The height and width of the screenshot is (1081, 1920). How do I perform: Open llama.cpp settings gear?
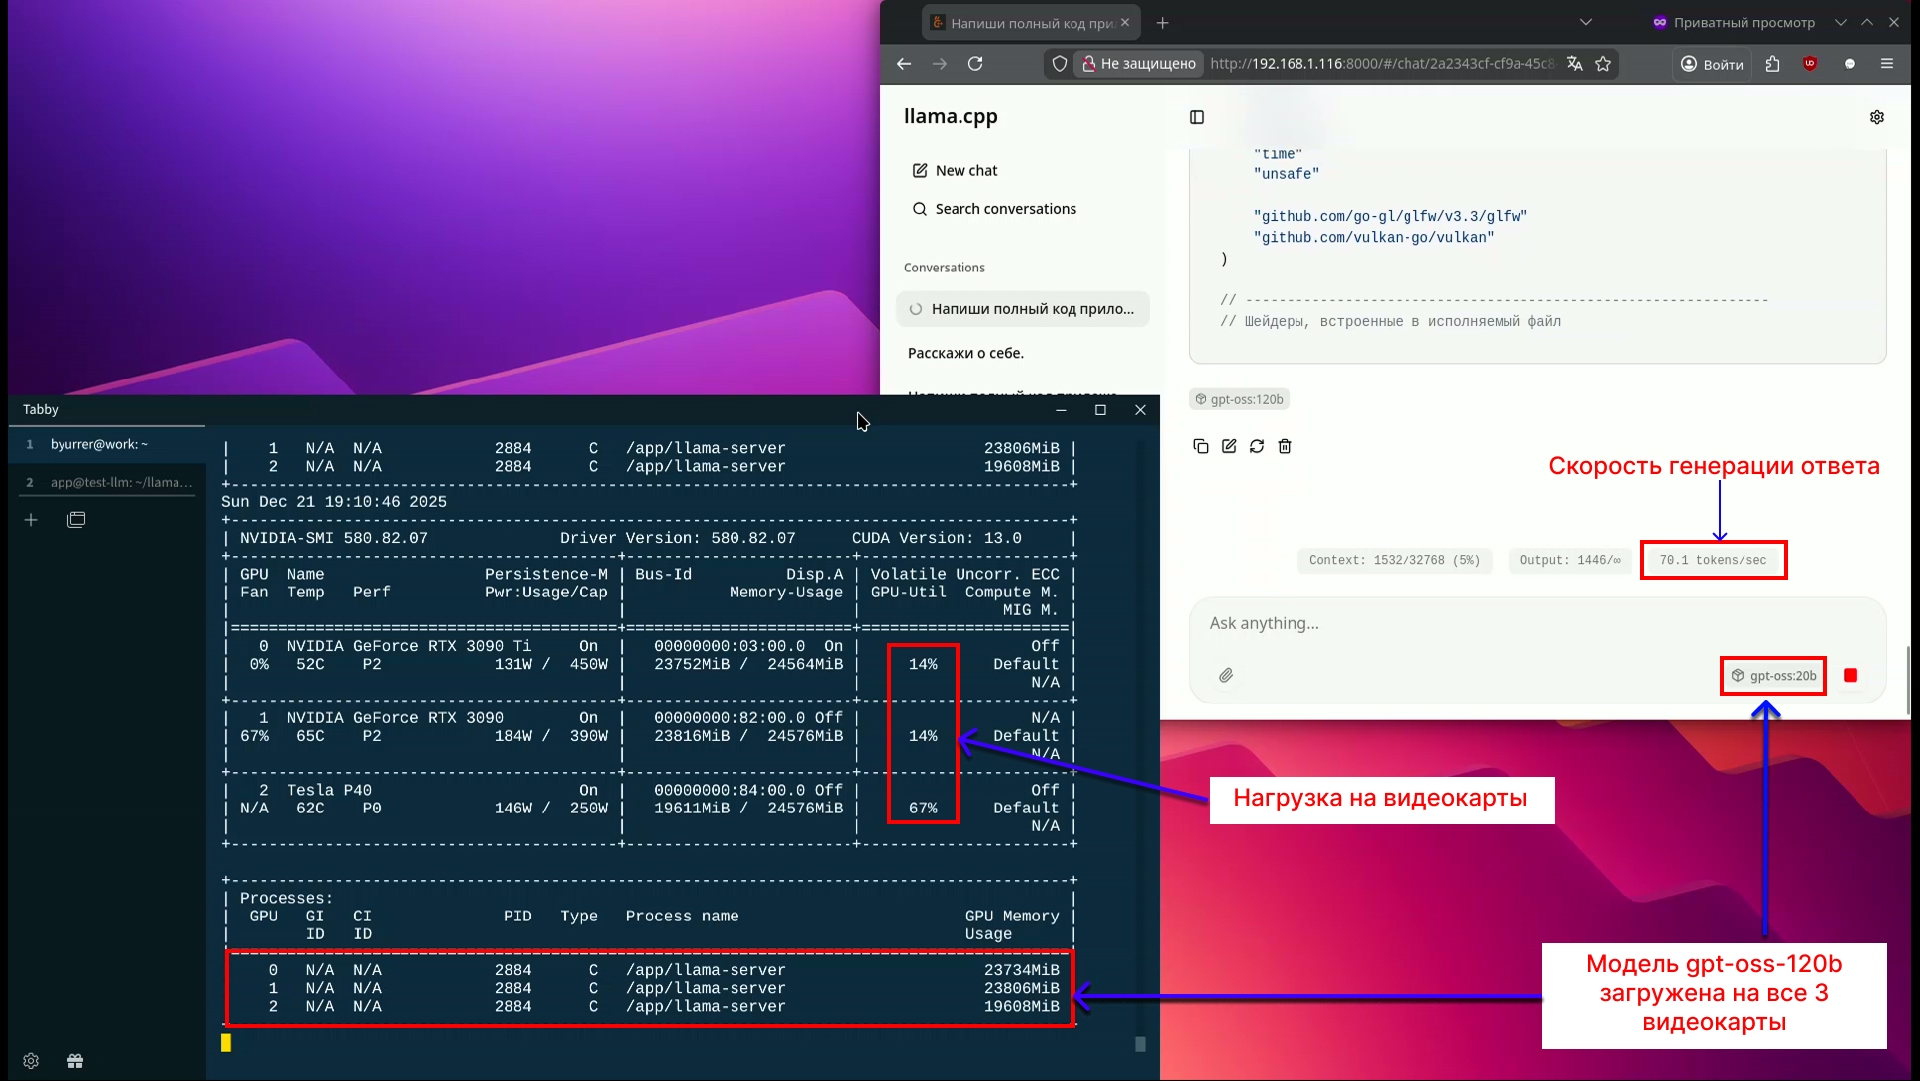[1877, 117]
